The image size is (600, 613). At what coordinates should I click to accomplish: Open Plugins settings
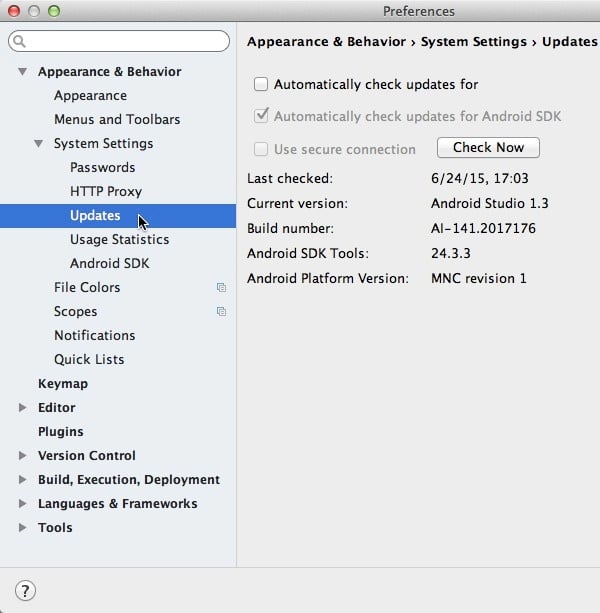point(61,432)
